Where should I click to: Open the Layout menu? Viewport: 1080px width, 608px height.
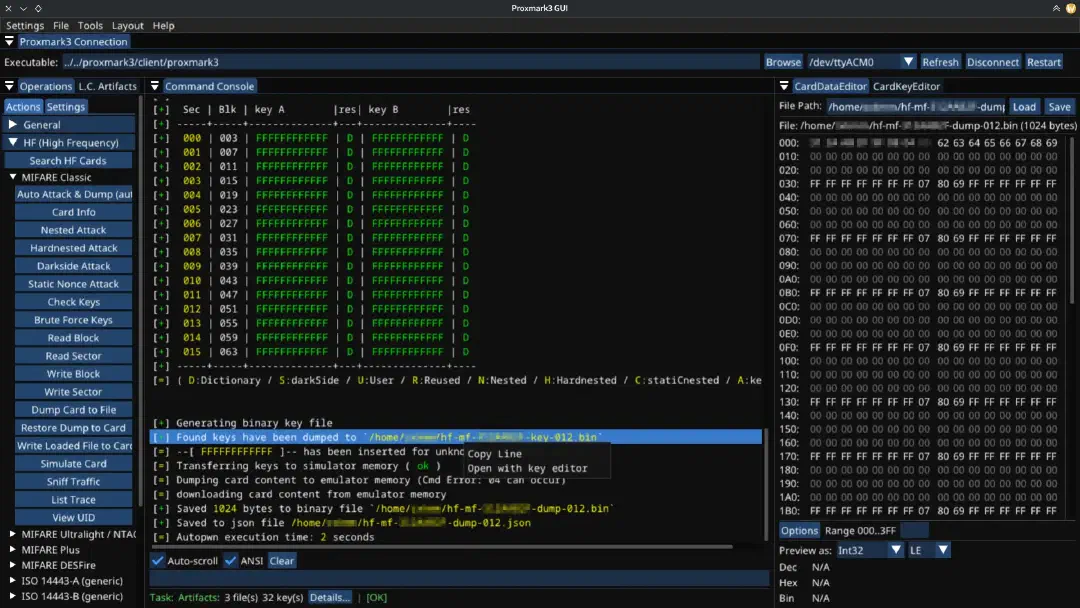click(127, 25)
